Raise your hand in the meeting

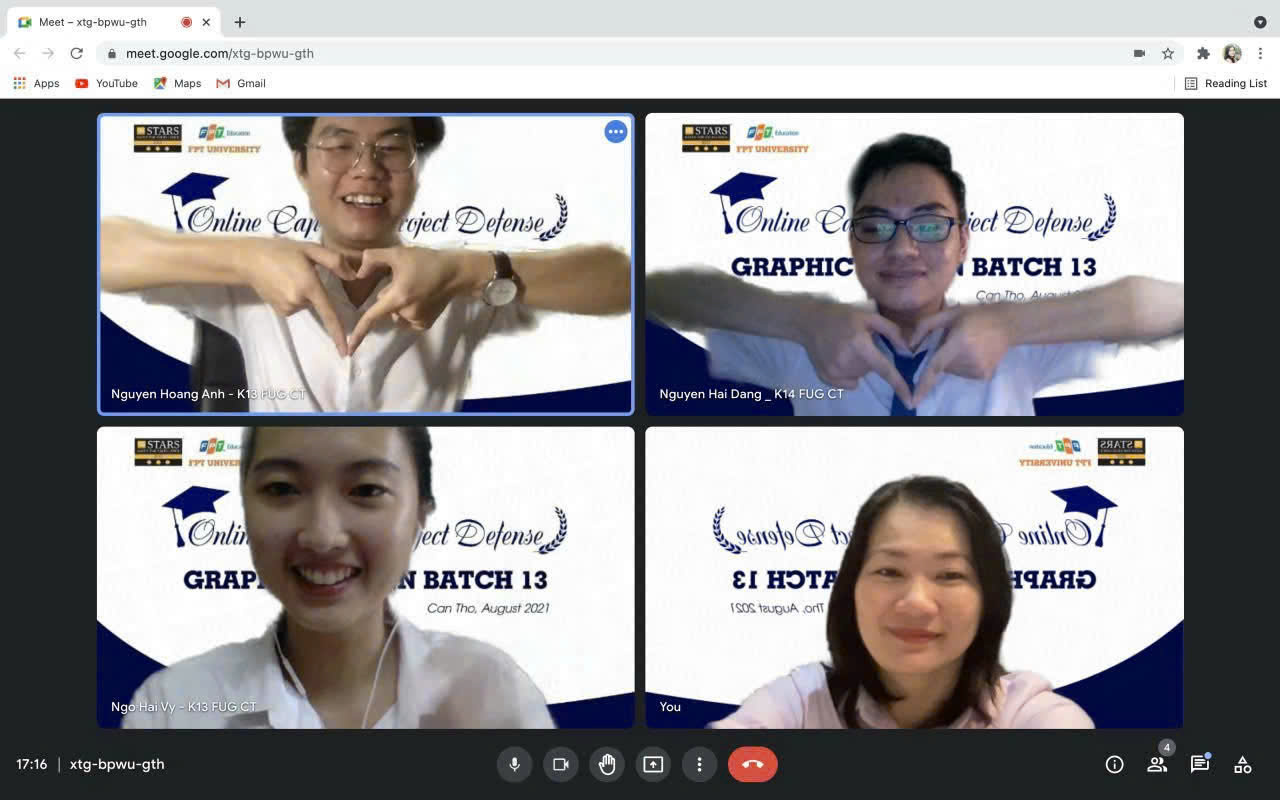coord(607,764)
